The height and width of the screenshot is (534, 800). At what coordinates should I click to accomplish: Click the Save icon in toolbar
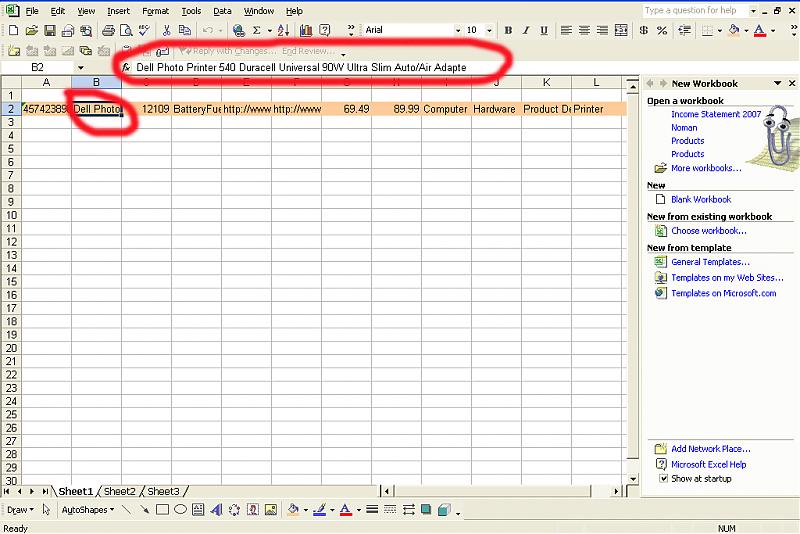[x=50, y=31]
